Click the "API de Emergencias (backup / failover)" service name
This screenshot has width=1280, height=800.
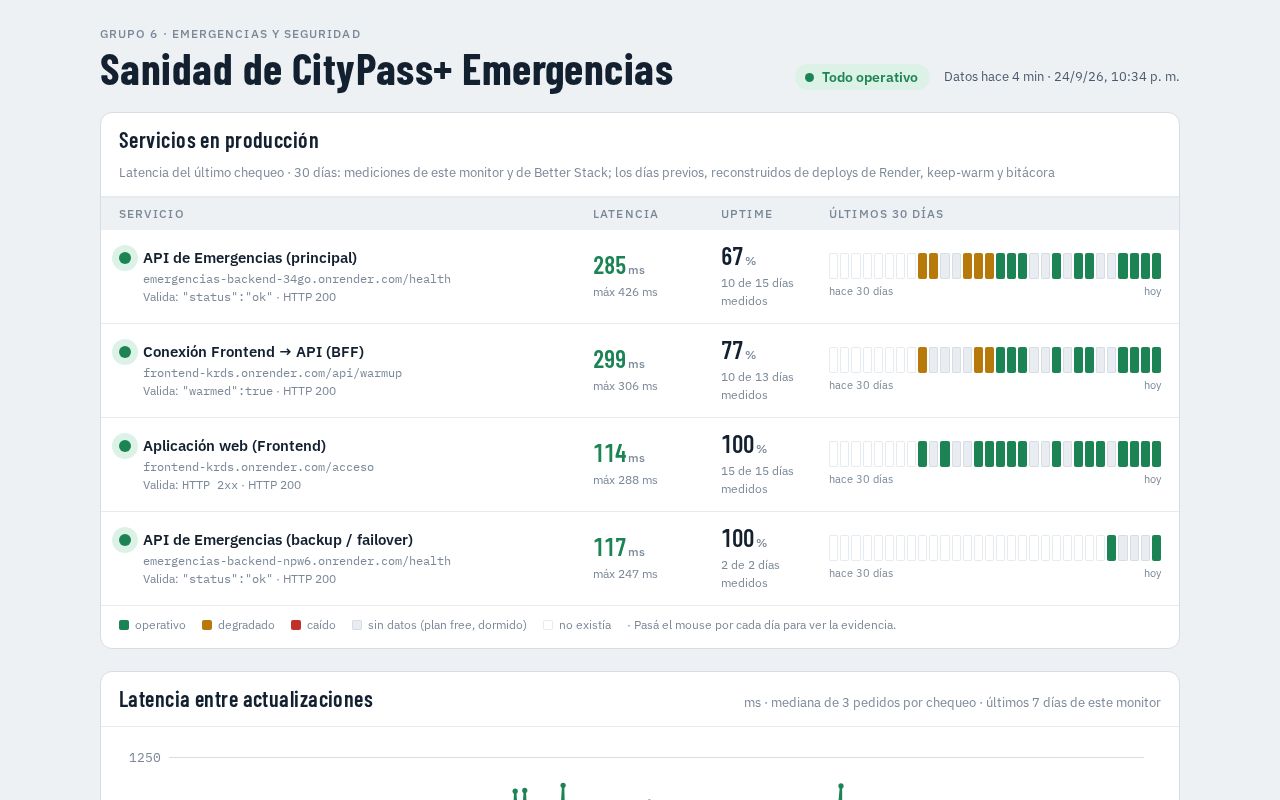coord(278,540)
